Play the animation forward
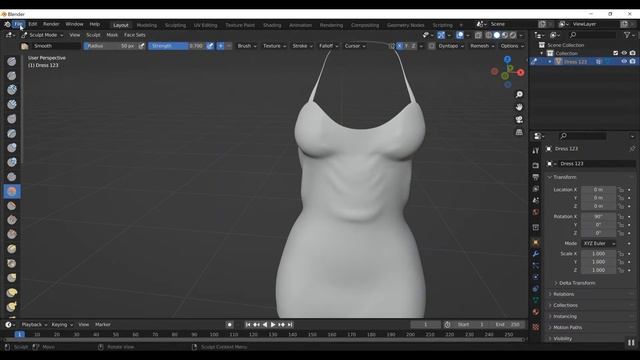 pyautogui.click(x=273, y=324)
